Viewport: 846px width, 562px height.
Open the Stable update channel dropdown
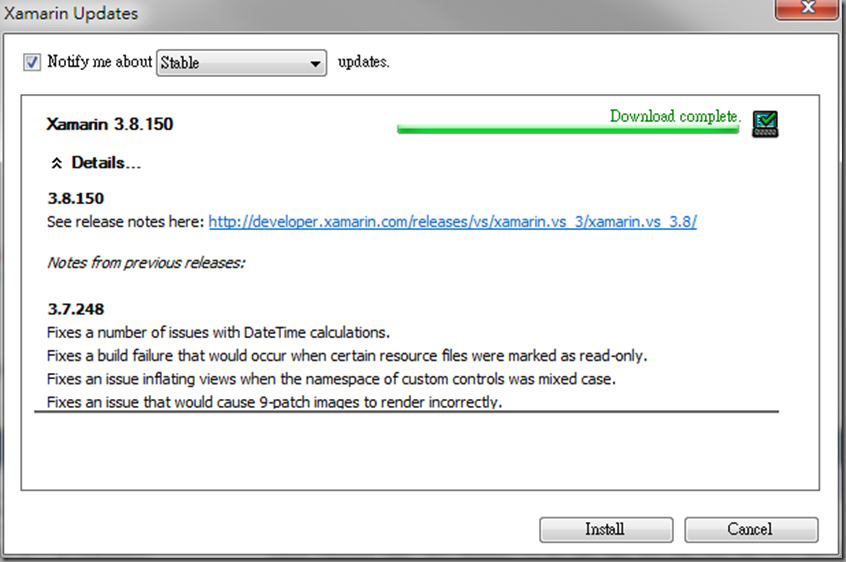241,63
